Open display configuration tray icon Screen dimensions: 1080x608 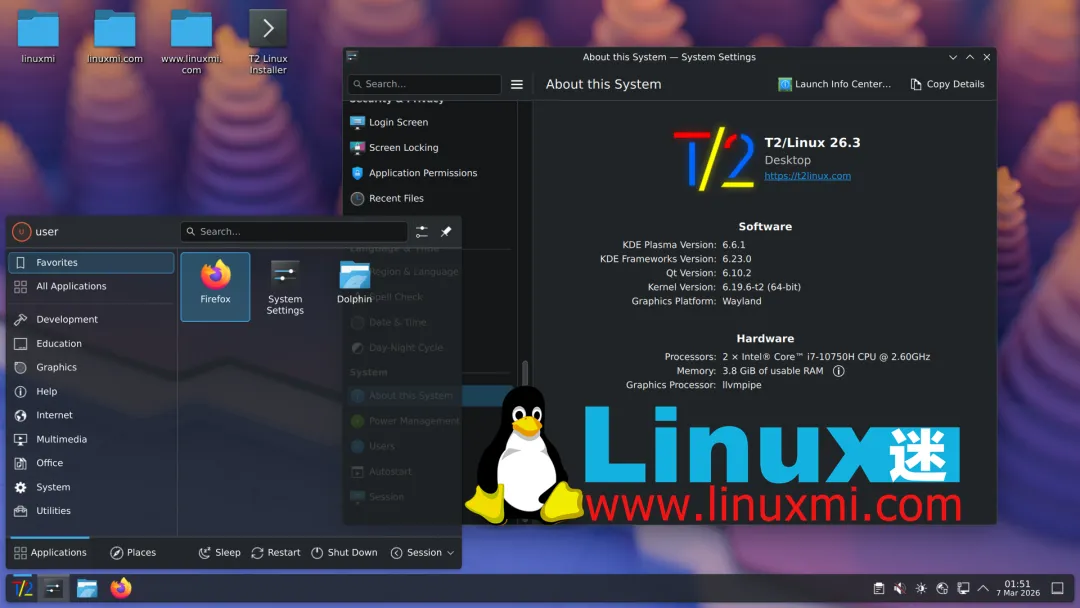coord(963,588)
